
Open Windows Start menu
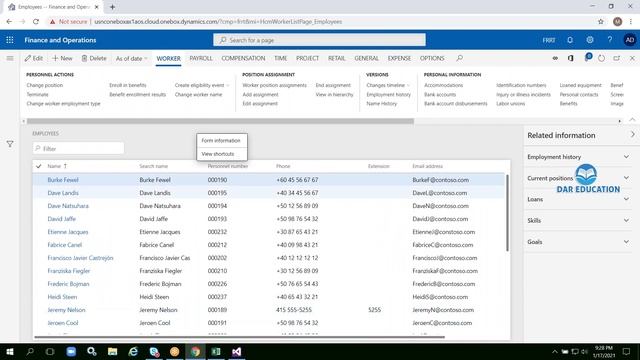tap(10, 351)
